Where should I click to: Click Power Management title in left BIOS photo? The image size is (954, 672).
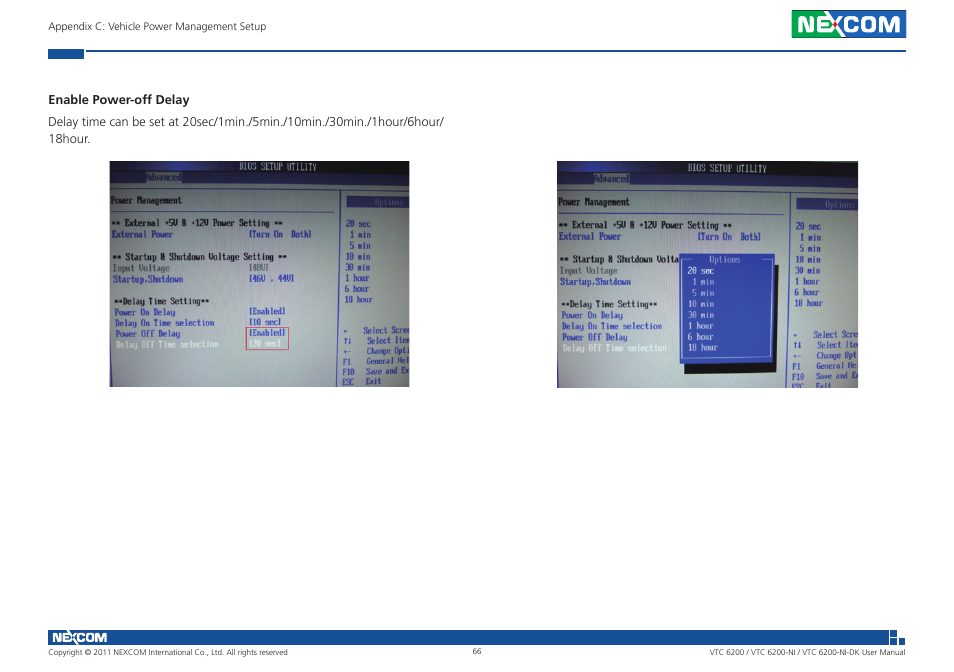click(x=146, y=200)
